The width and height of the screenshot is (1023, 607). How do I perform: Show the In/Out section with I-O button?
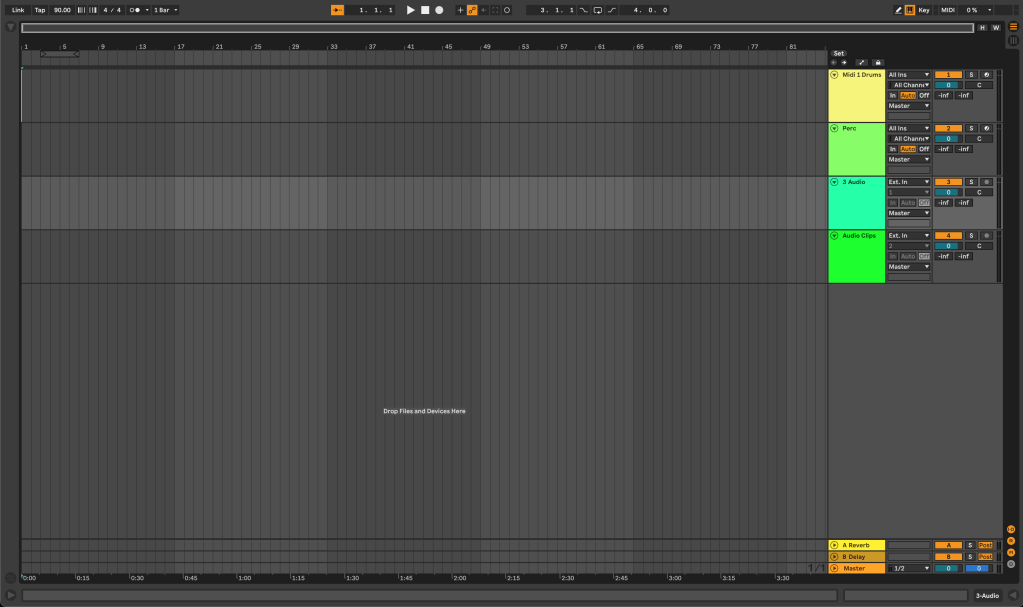pos(1011,529)
